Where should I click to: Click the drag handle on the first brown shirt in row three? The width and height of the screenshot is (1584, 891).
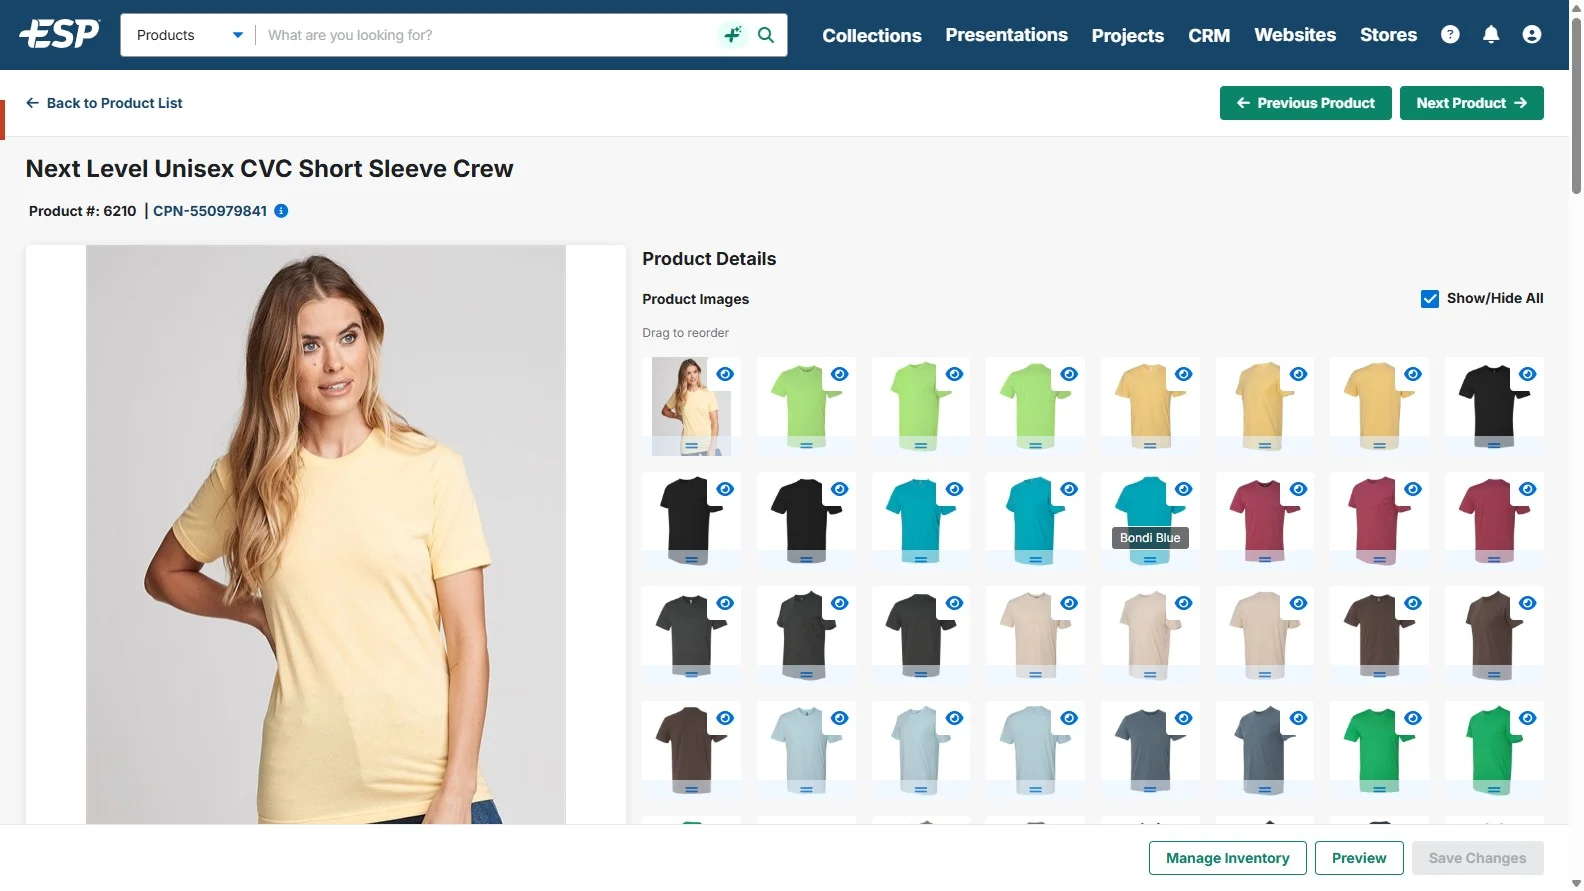coord(1379,675)
